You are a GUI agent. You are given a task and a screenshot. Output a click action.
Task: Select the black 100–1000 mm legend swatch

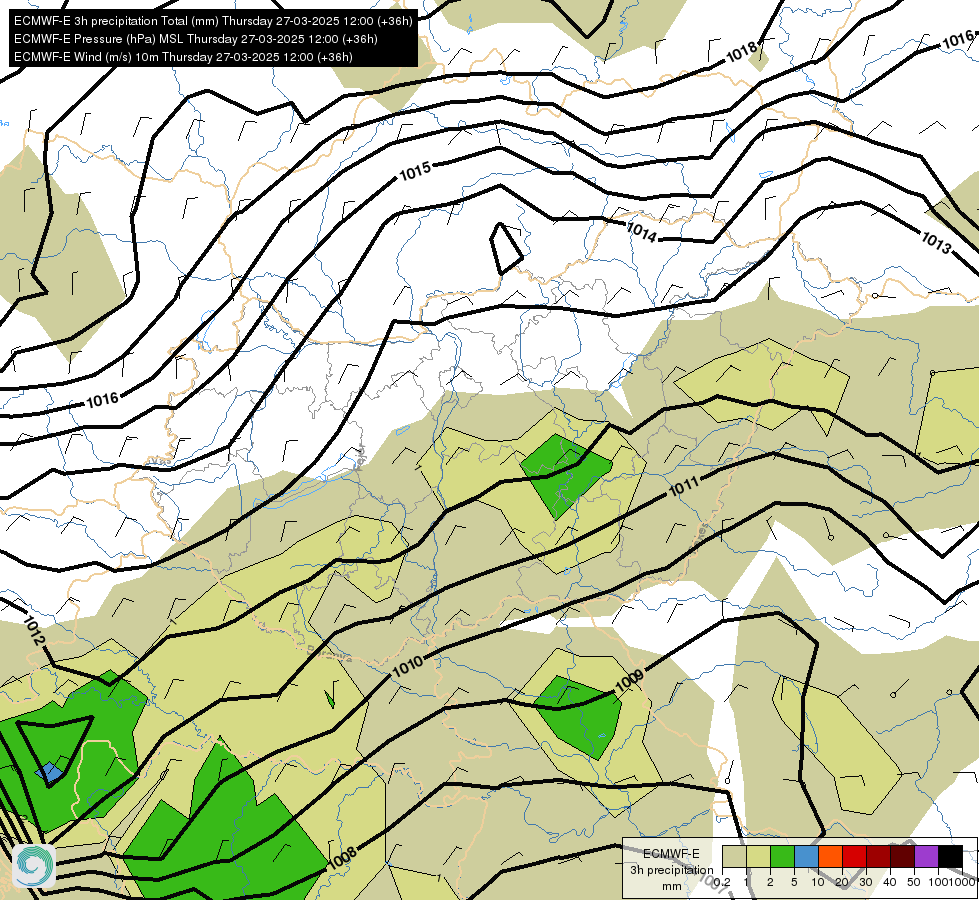(950, 856)
